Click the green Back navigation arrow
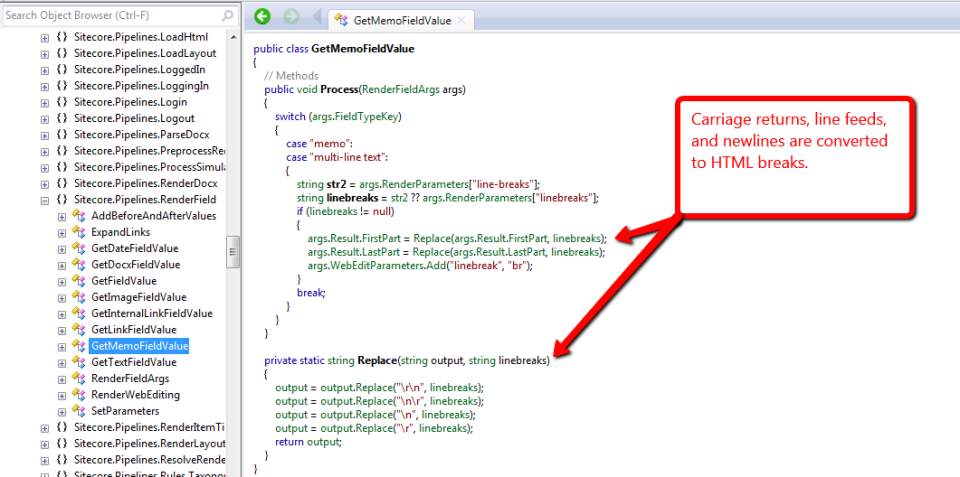 pyautogui.click(x=262, y=17)
